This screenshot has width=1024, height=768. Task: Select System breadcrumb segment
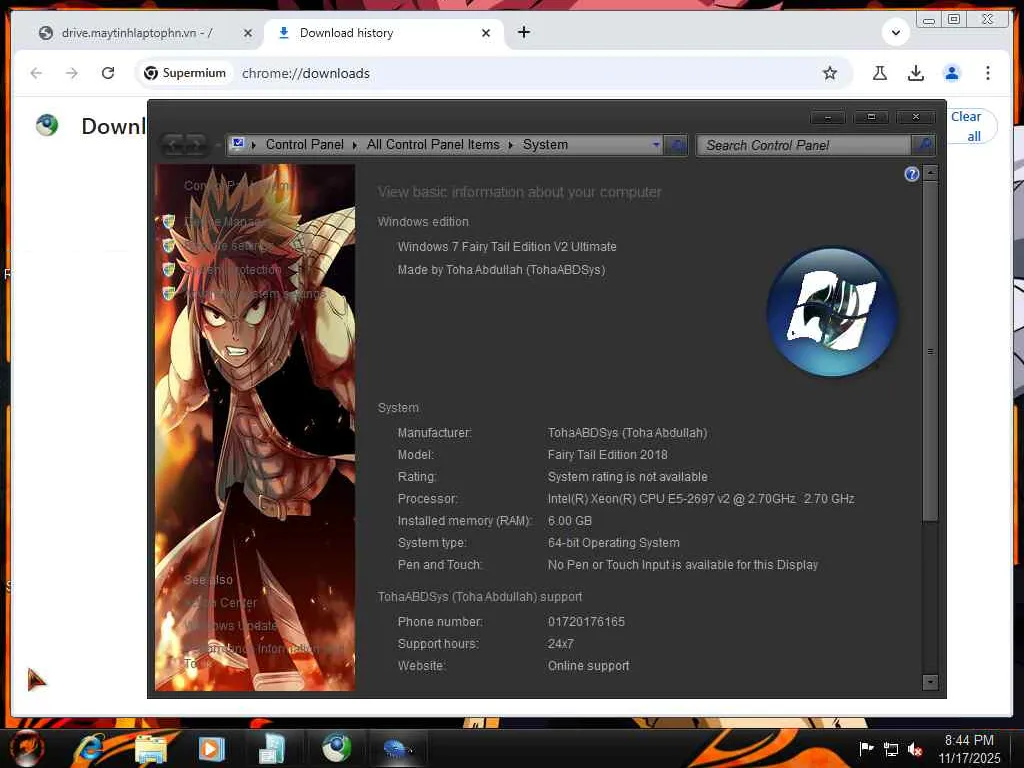[x=545, y=144]
